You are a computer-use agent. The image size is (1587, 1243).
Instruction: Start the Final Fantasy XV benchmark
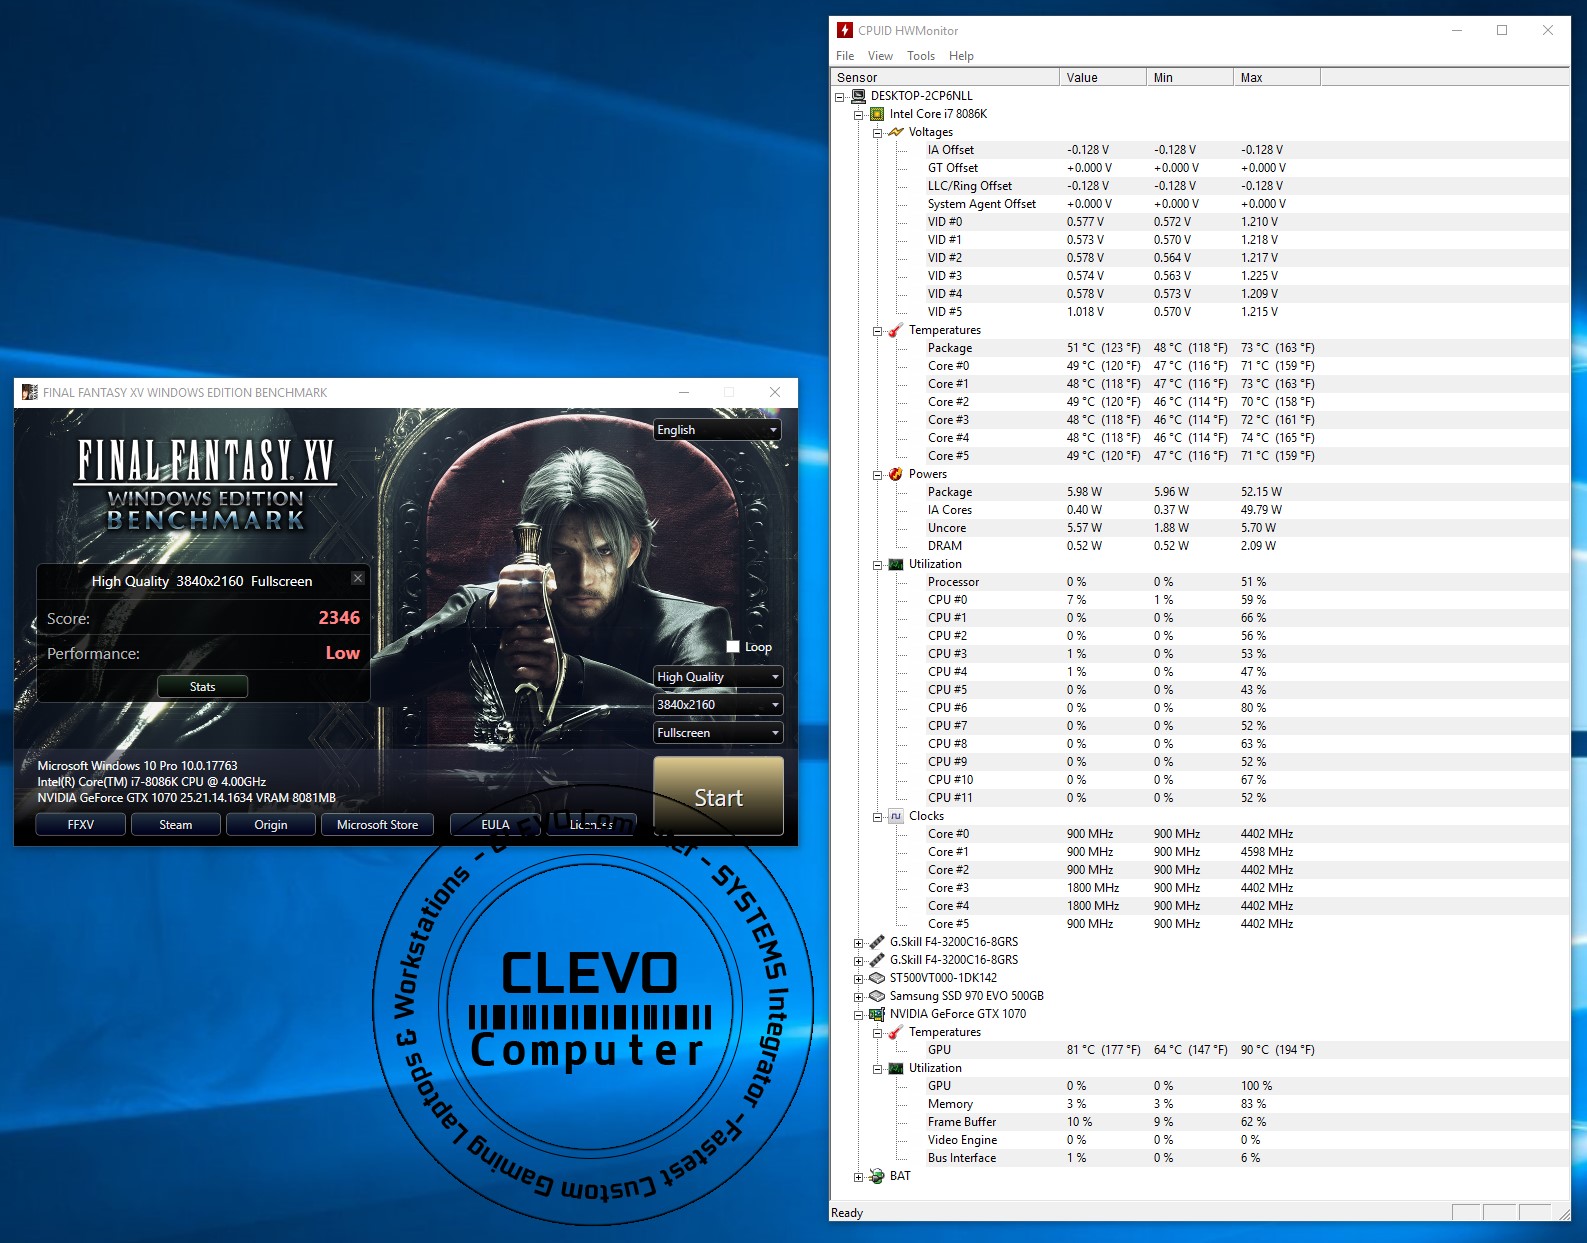point(718,796)
